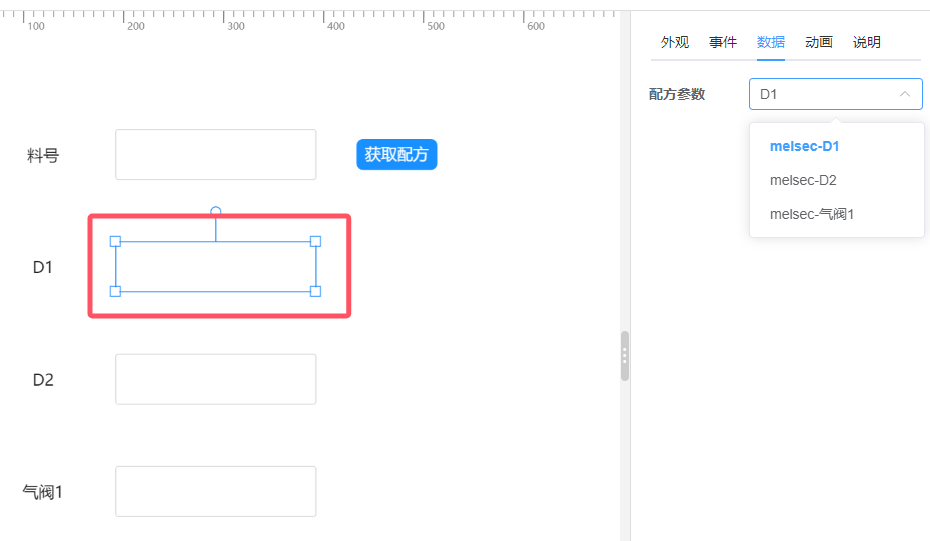Select the D2 input box on canvas

tap(216, 379)
